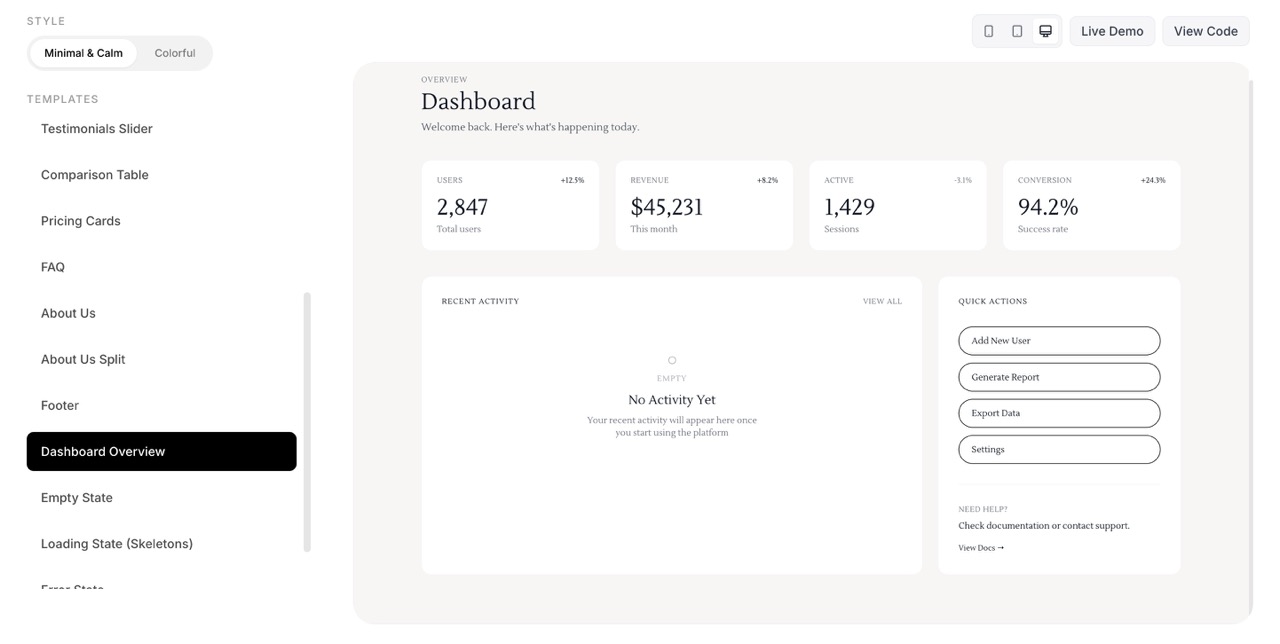Switch preview to mobile view
1280x644 pixels.
[x=988, y=31]
